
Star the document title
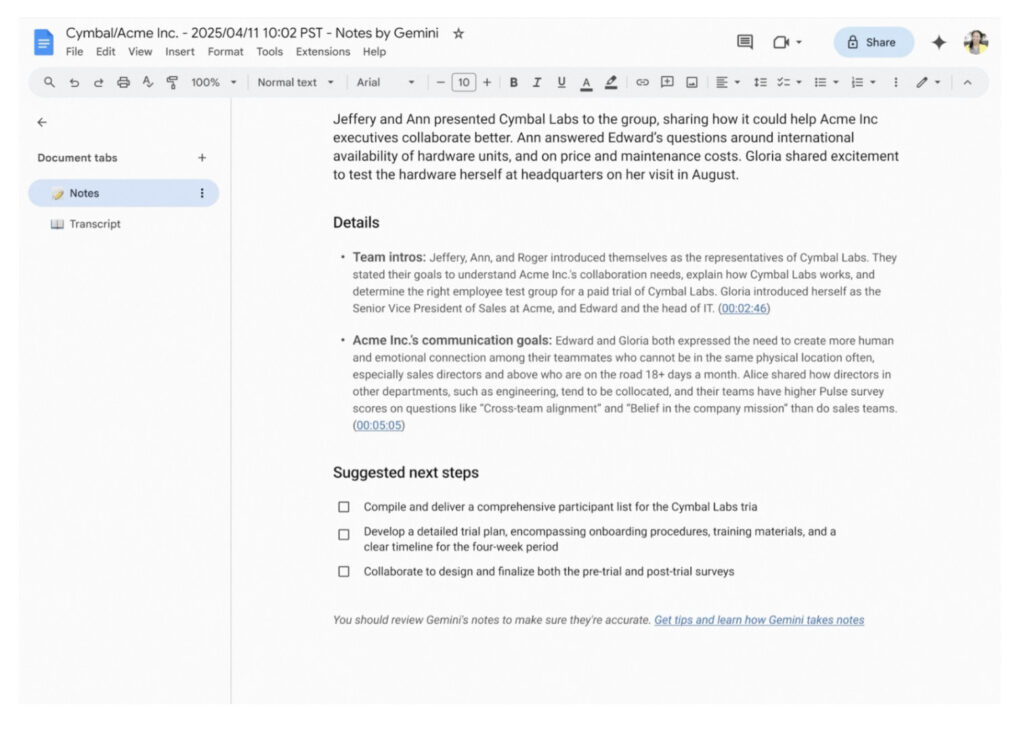458,33
